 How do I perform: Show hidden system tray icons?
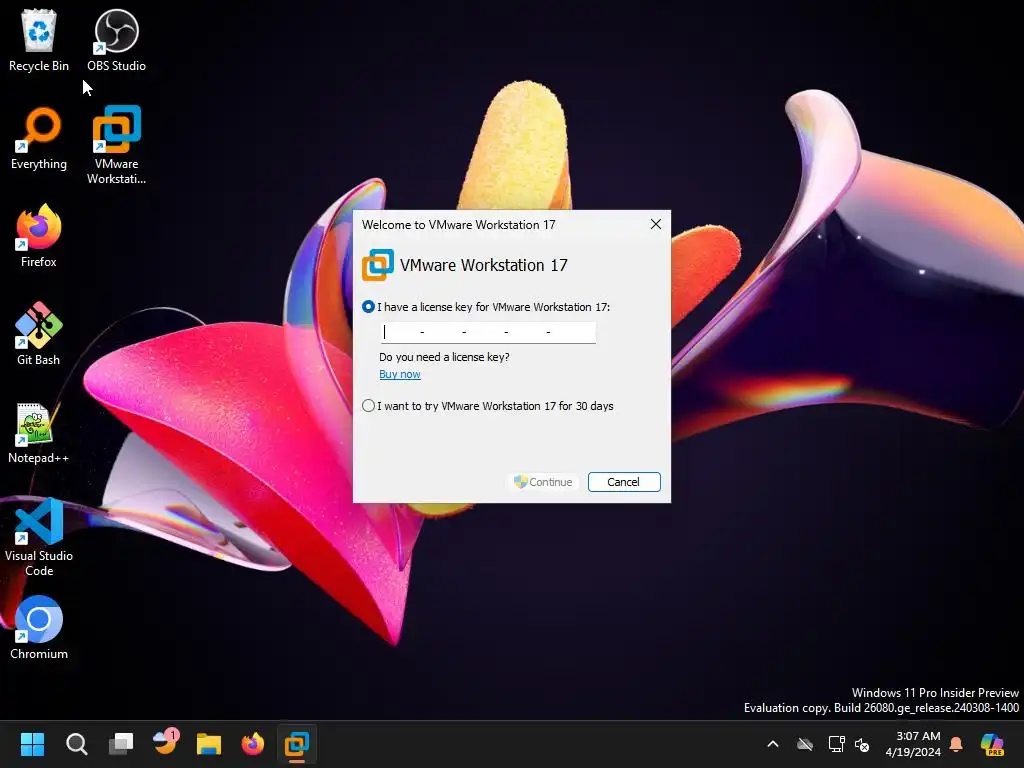click(x=773, y=744)
